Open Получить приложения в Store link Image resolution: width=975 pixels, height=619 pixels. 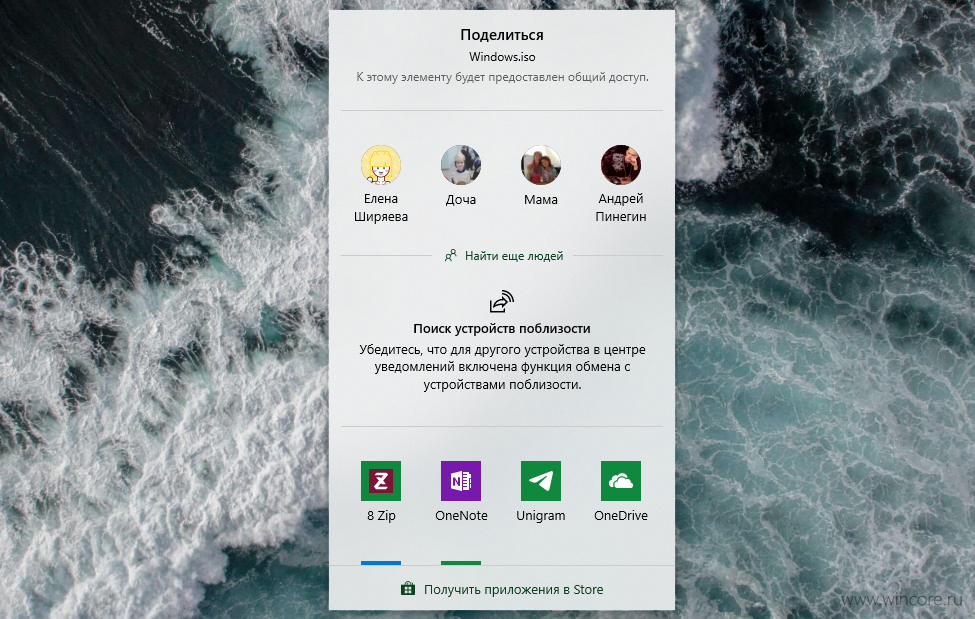pos(514,589)
